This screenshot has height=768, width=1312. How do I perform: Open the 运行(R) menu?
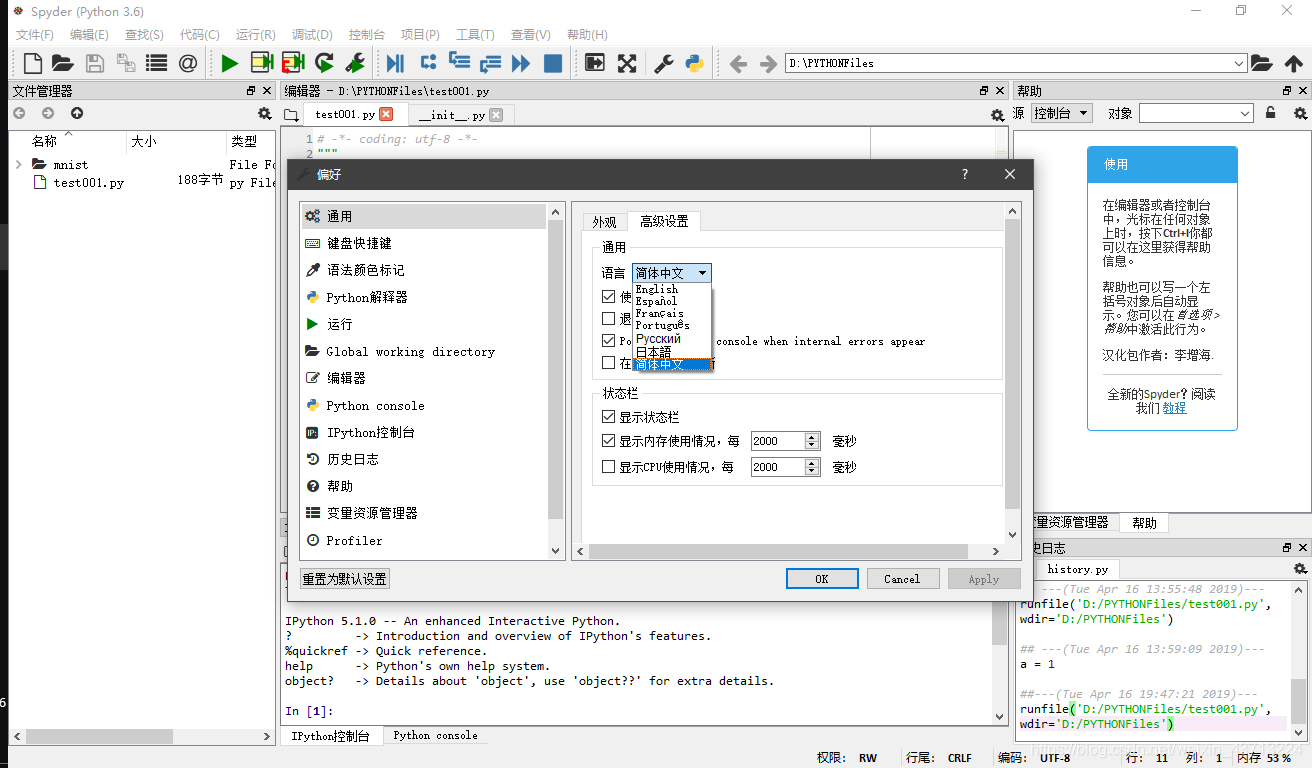(x=255, y=34)
